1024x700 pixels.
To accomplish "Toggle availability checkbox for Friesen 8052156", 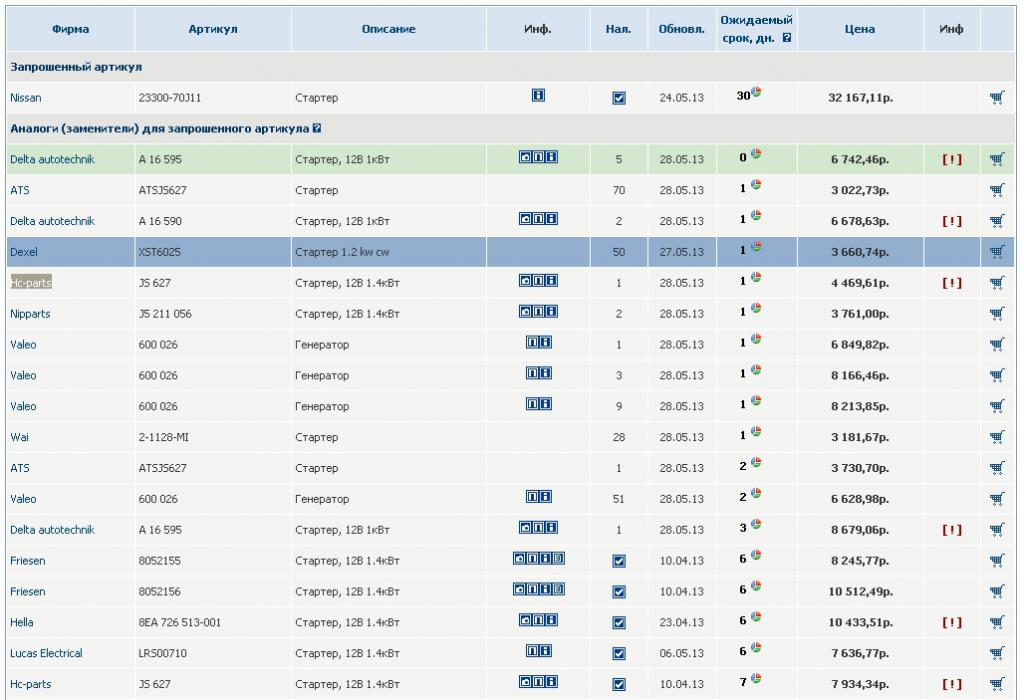I will pos(619,592).
